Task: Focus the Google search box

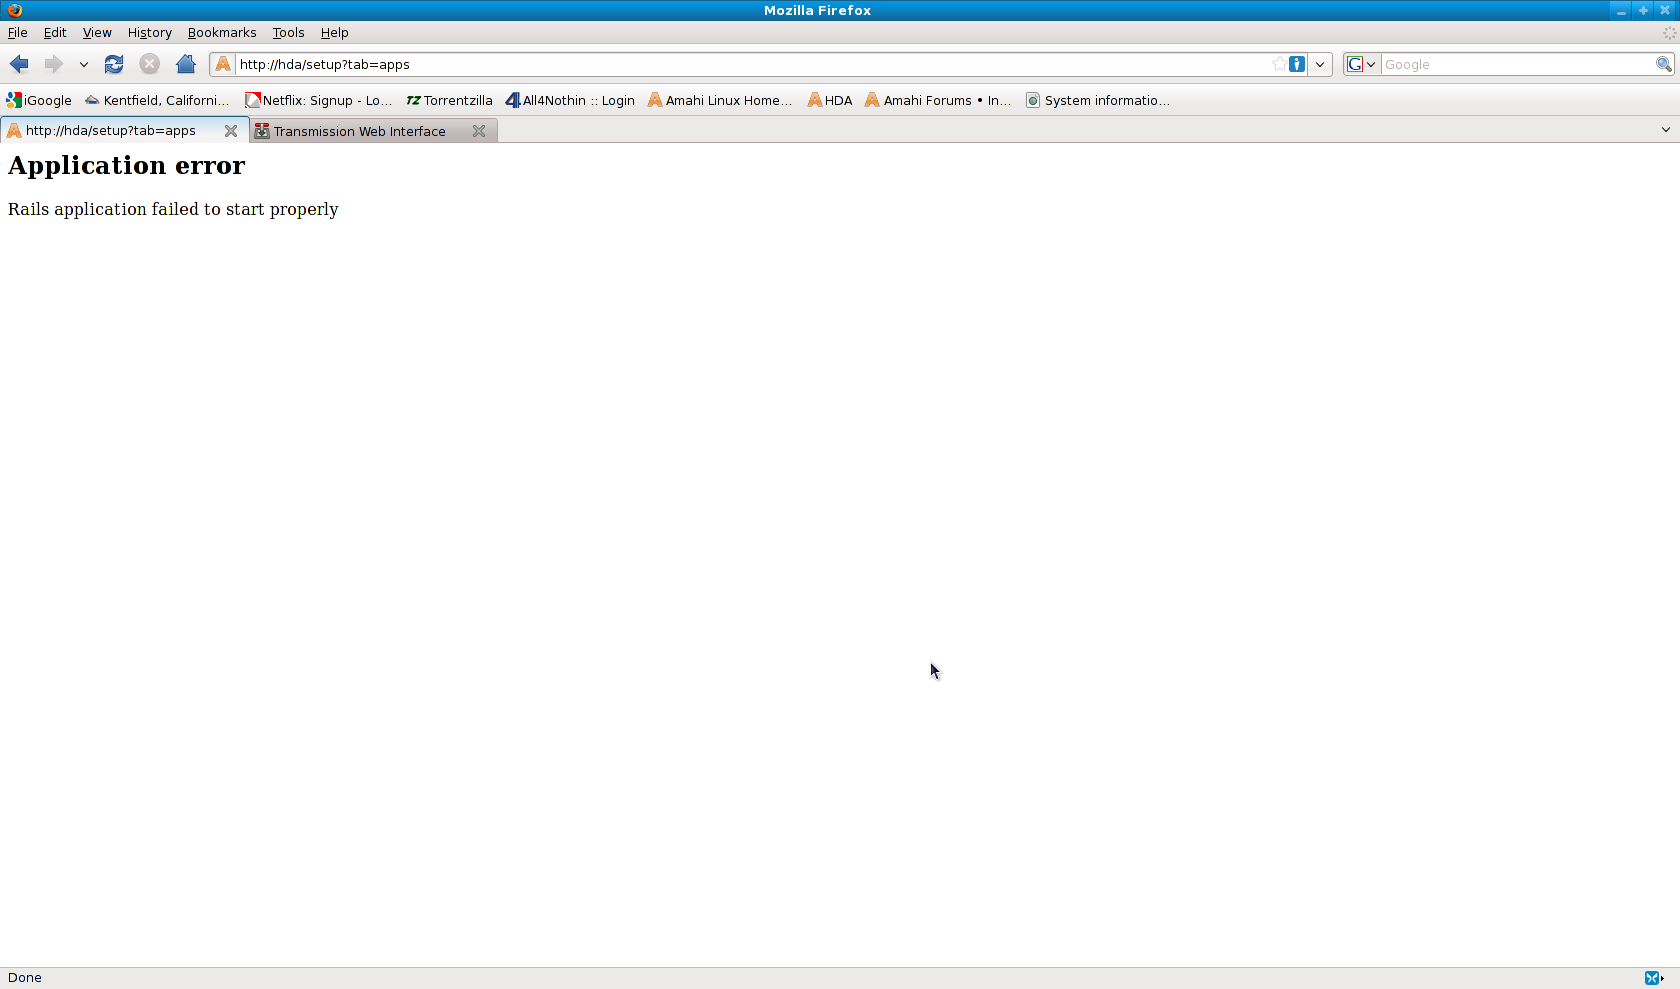Action: point(1517,64)
